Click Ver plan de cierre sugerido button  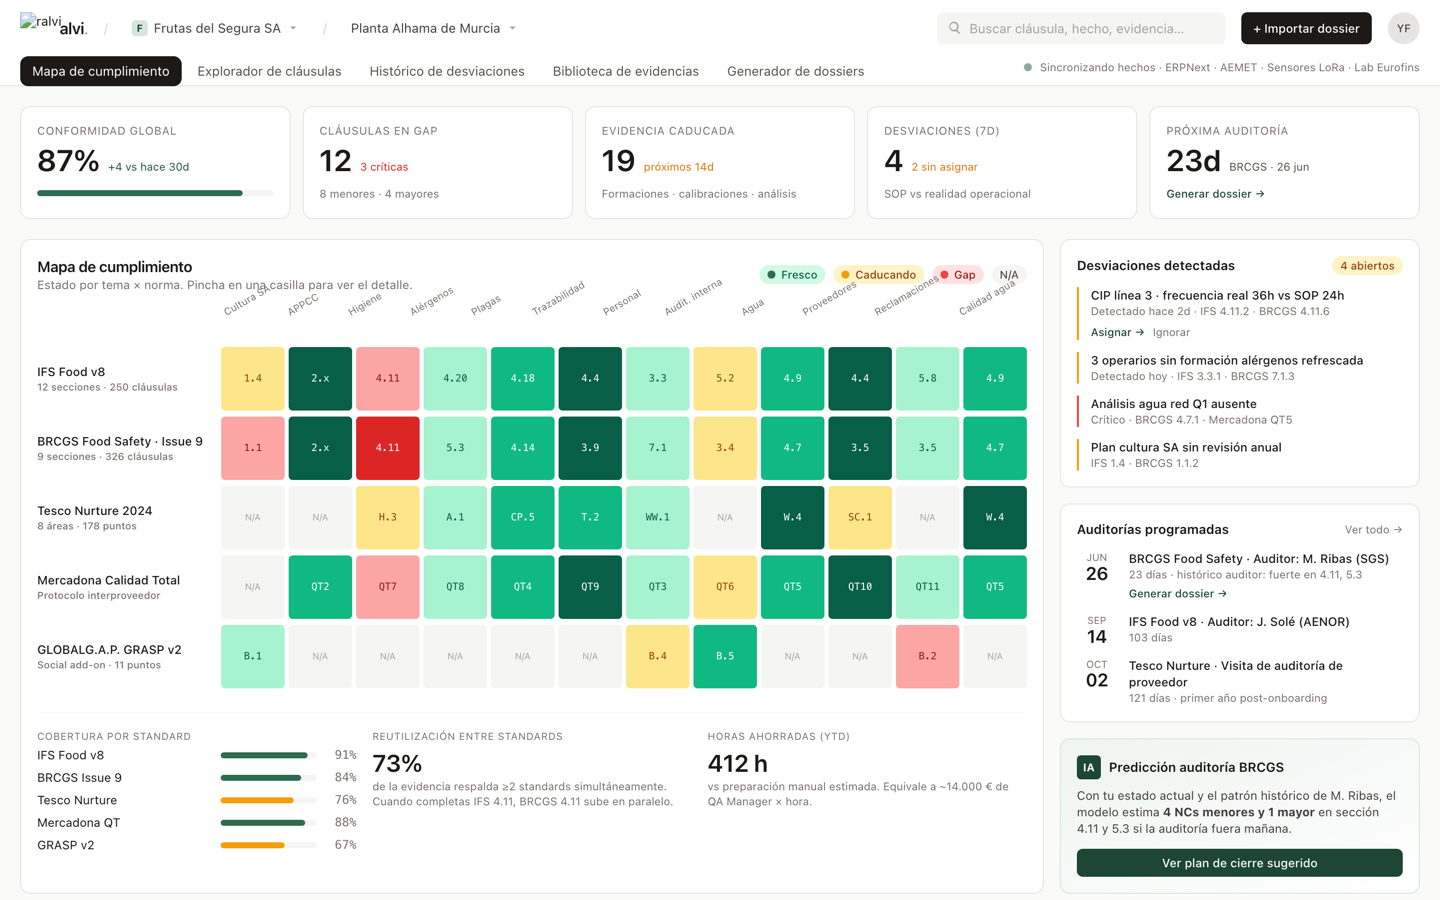pos(1240,863)
